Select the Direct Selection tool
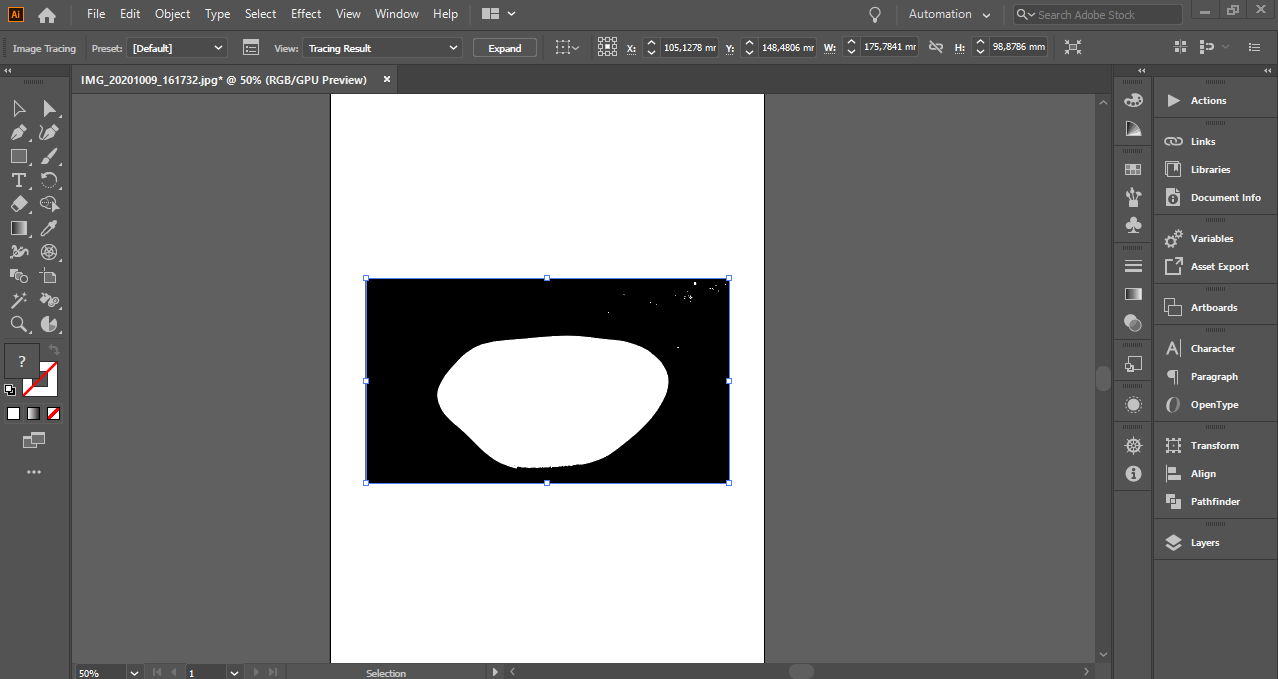The image size is (1278, 679). point(49,108)
